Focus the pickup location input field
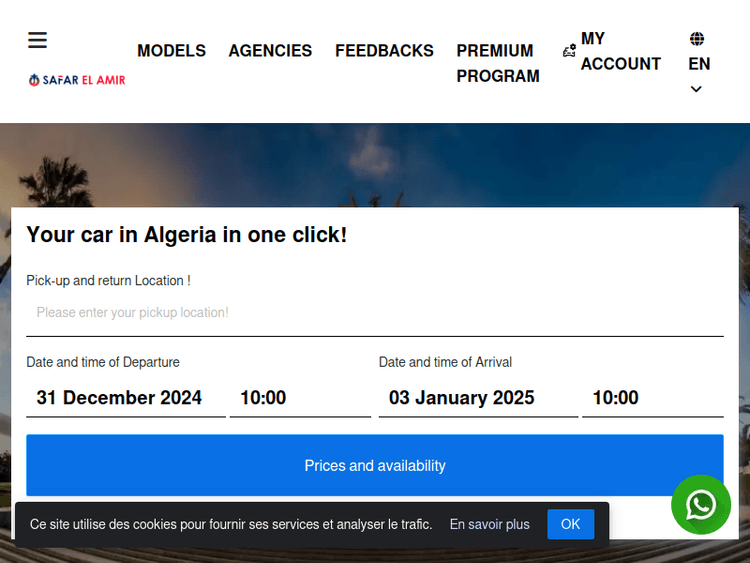 pos(375,313)
